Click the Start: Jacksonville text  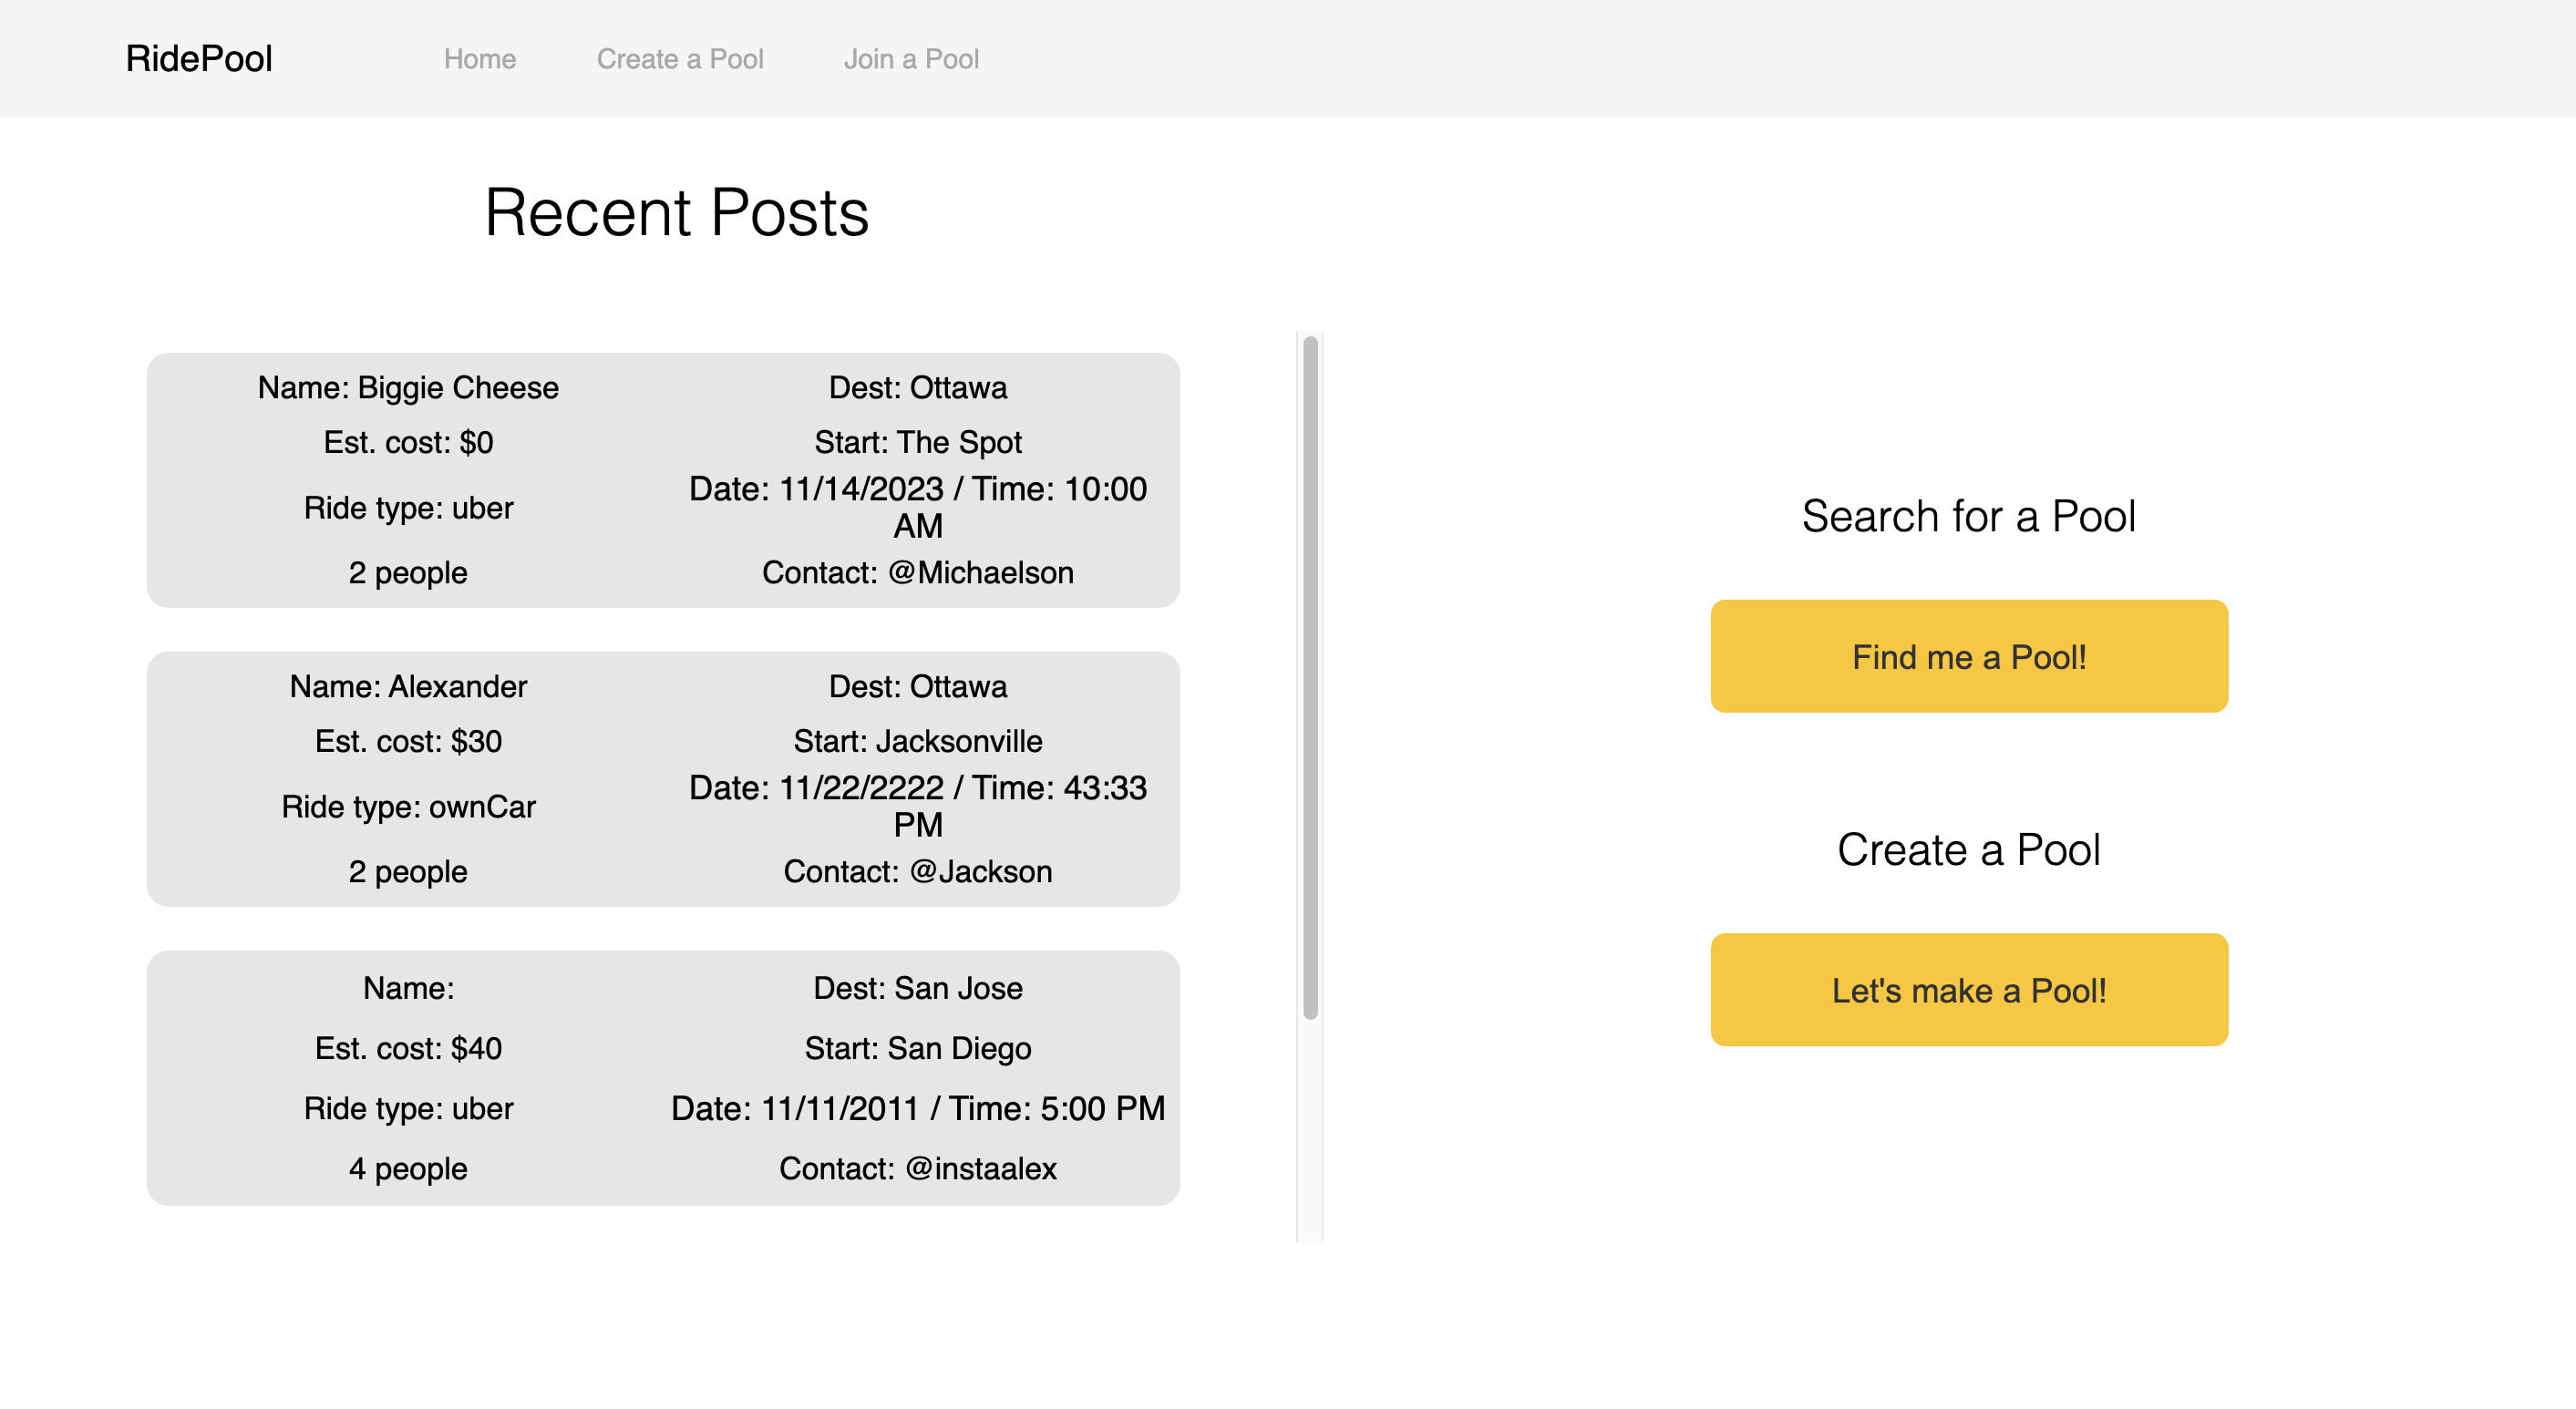[x=917, y=741]
